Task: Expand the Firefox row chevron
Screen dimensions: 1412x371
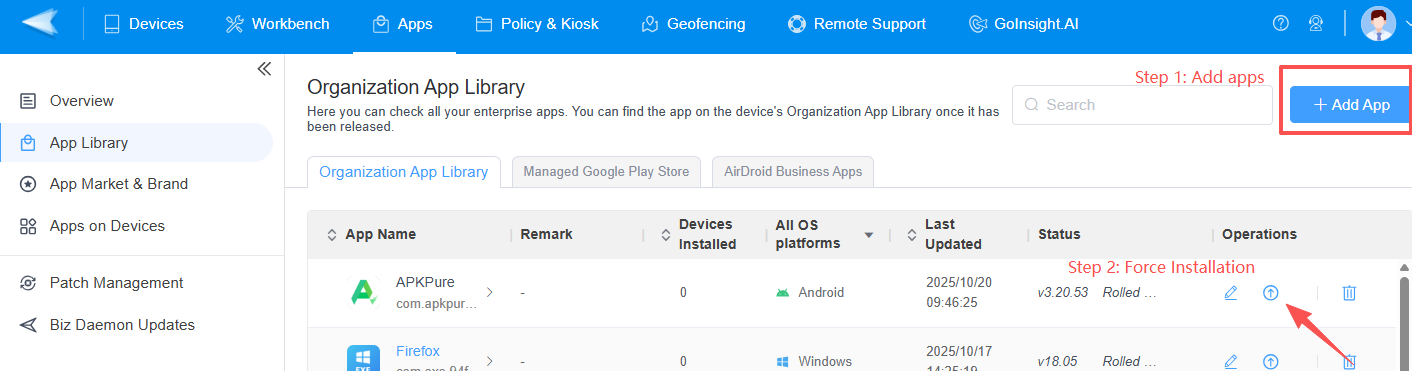Action: click(x=489, y=360)
